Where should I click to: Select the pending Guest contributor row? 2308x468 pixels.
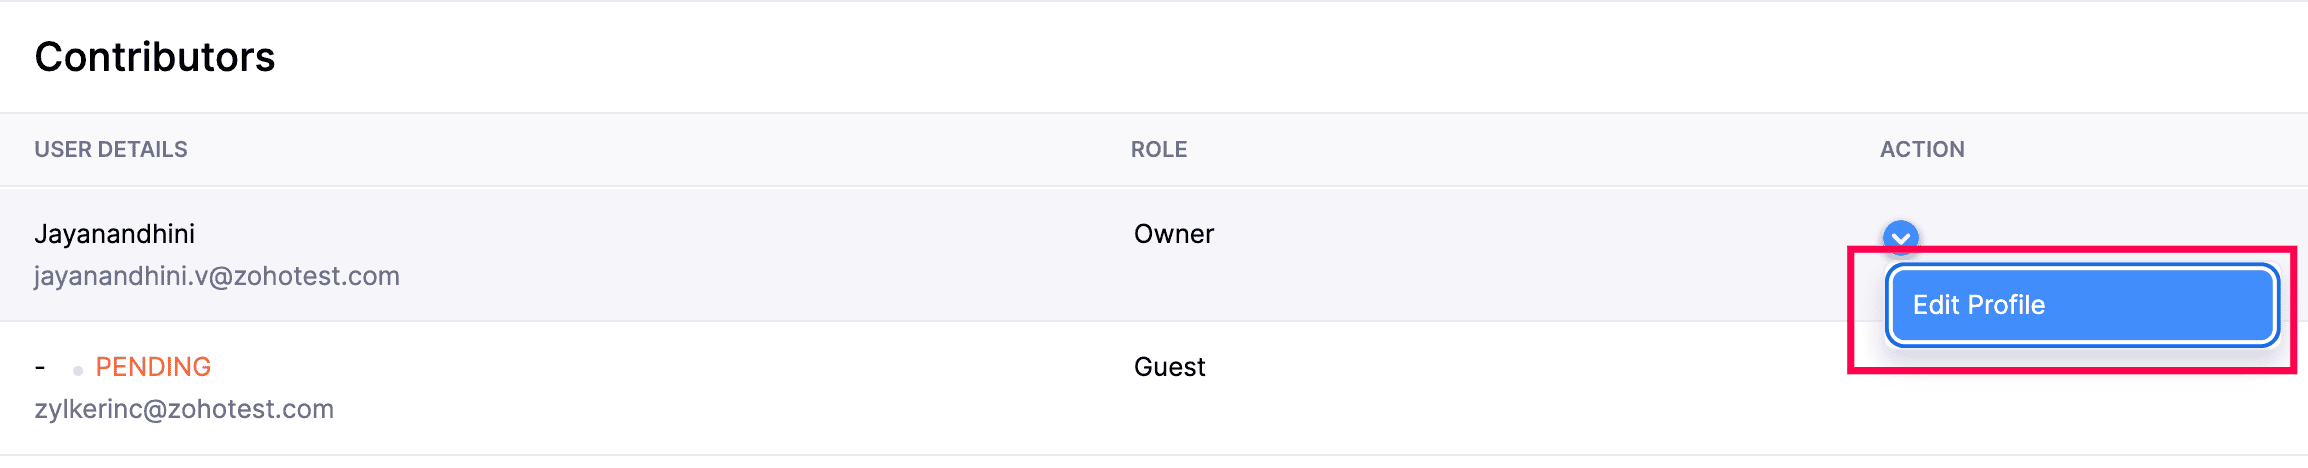click(x=700, y=388)
